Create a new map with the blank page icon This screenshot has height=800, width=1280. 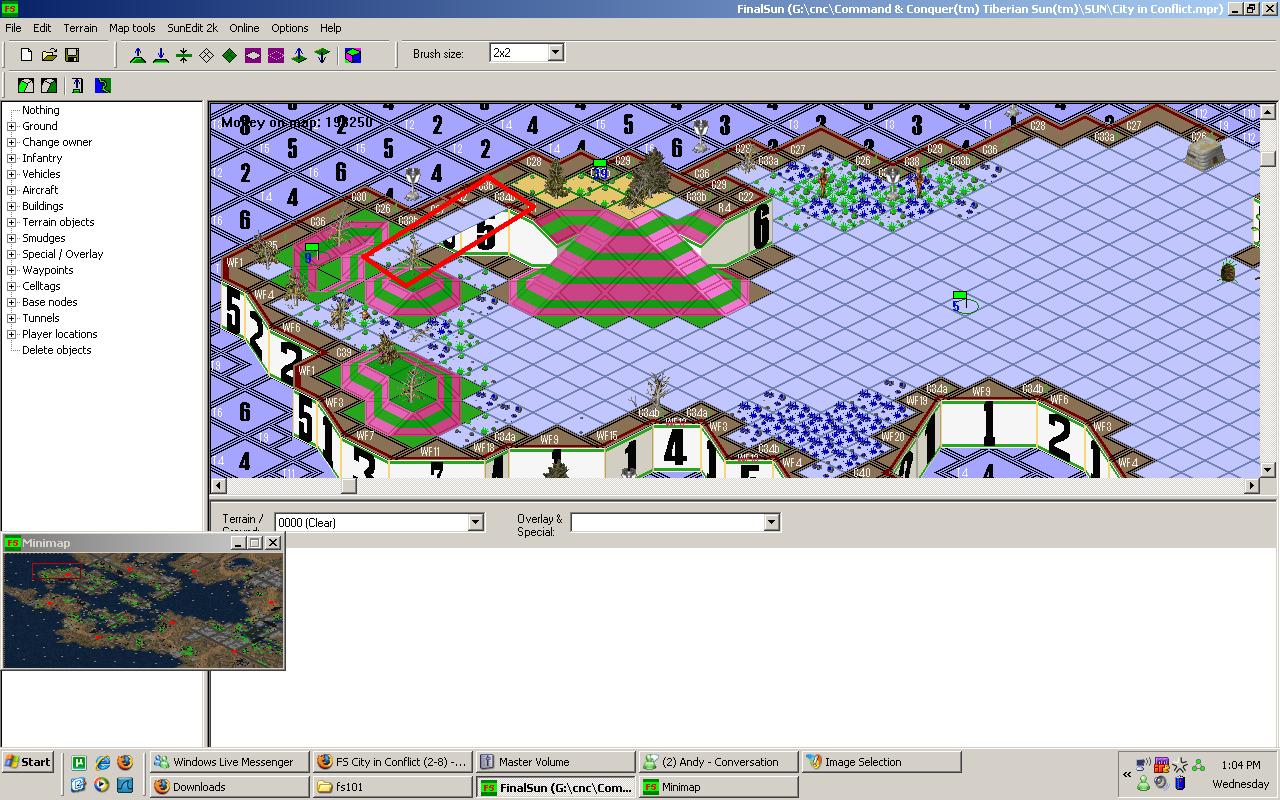point(26,55)
